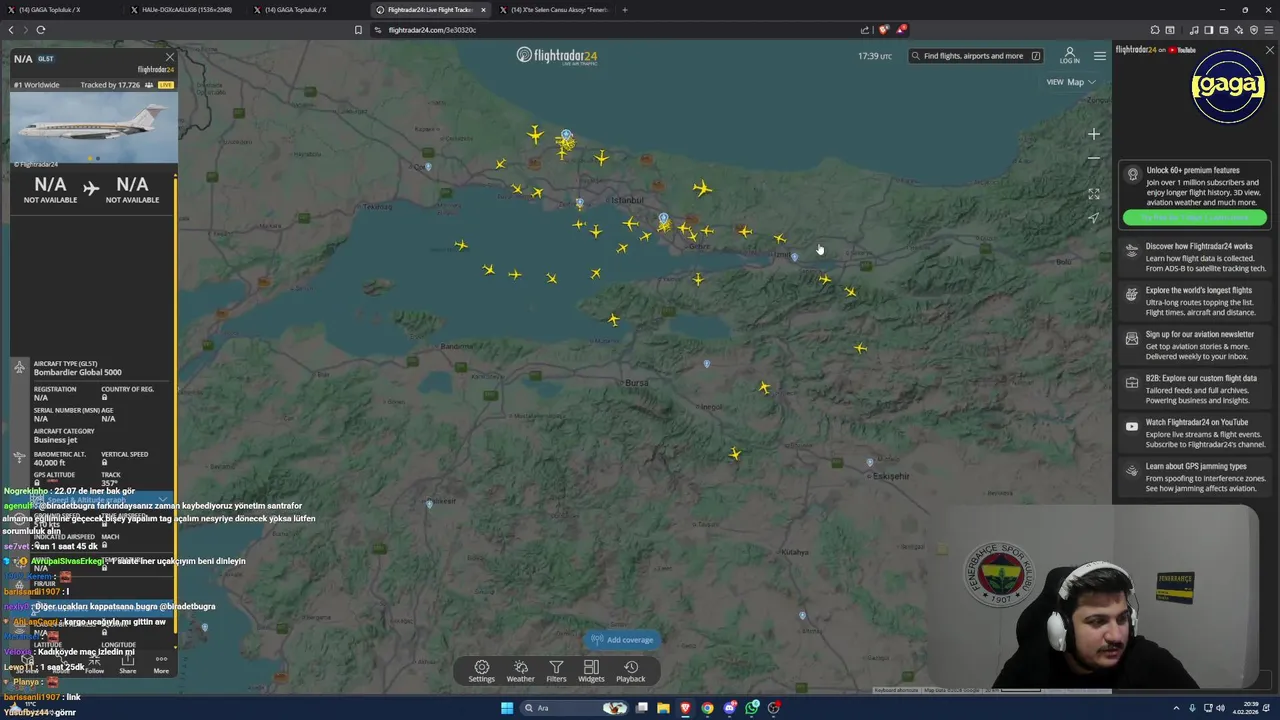Close the aircraft details panel

coord(169,57)
